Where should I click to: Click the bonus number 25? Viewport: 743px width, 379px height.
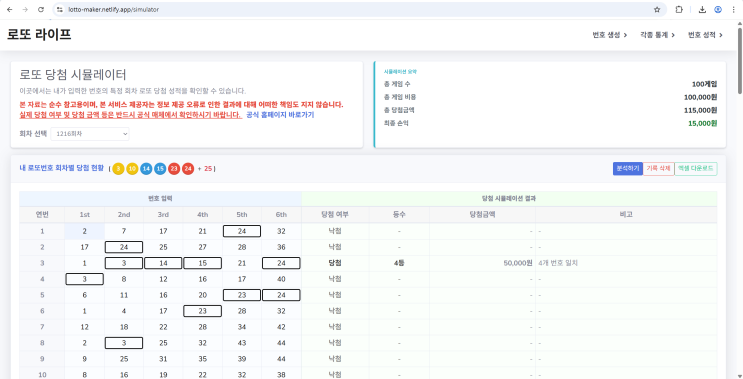tap(208, 169)
